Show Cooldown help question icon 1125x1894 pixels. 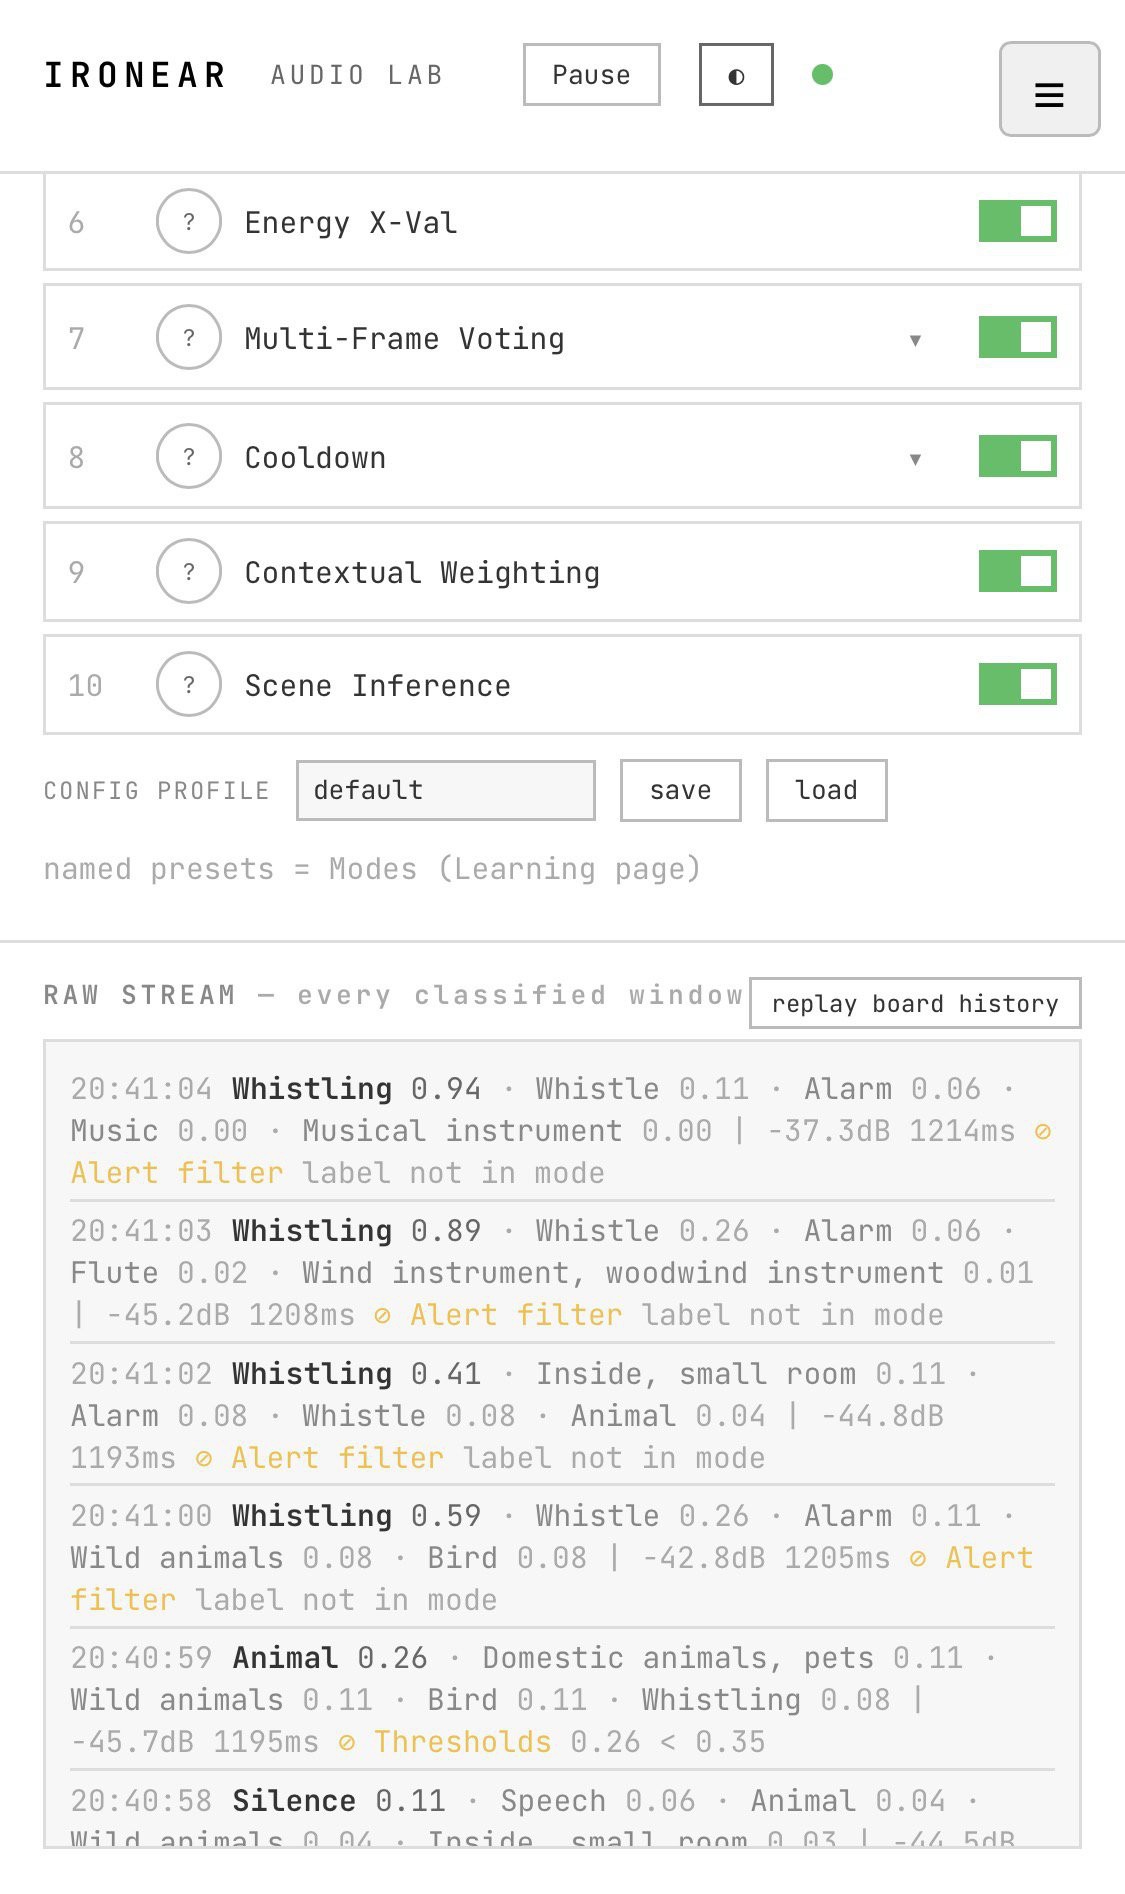(x=188, y=456)
